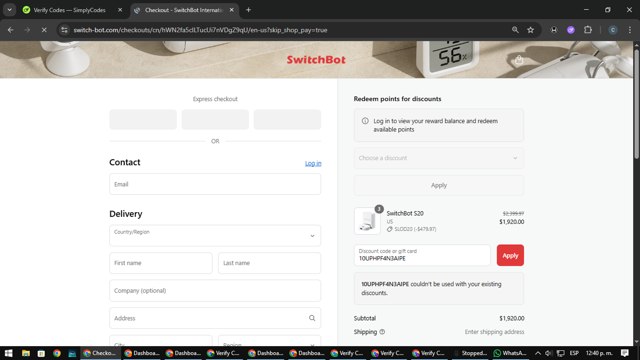Click the gray Apply points button
The height and width of the screenshot is (360, 640).
pos(439,185)
